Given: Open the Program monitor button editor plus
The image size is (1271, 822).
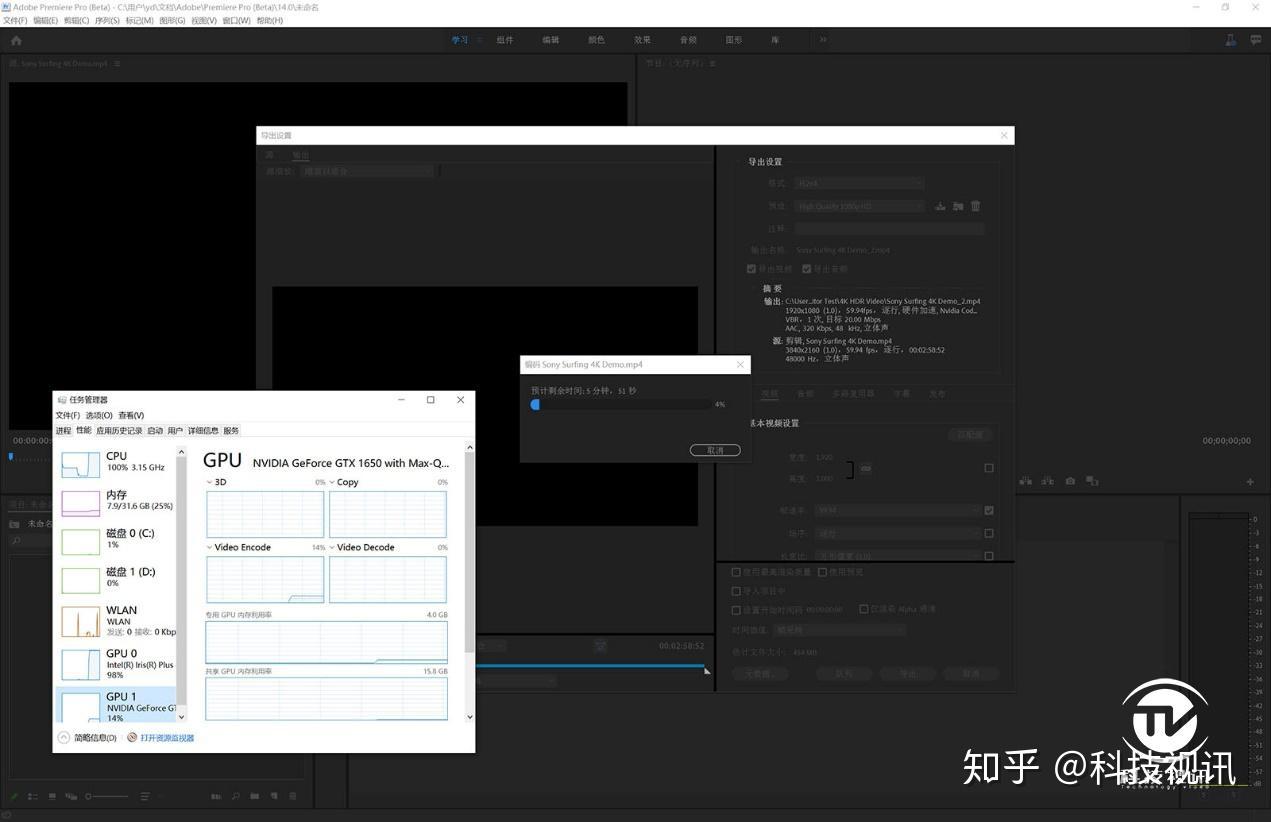Looking at the screenshot, I should click(x=1250, y=481).
